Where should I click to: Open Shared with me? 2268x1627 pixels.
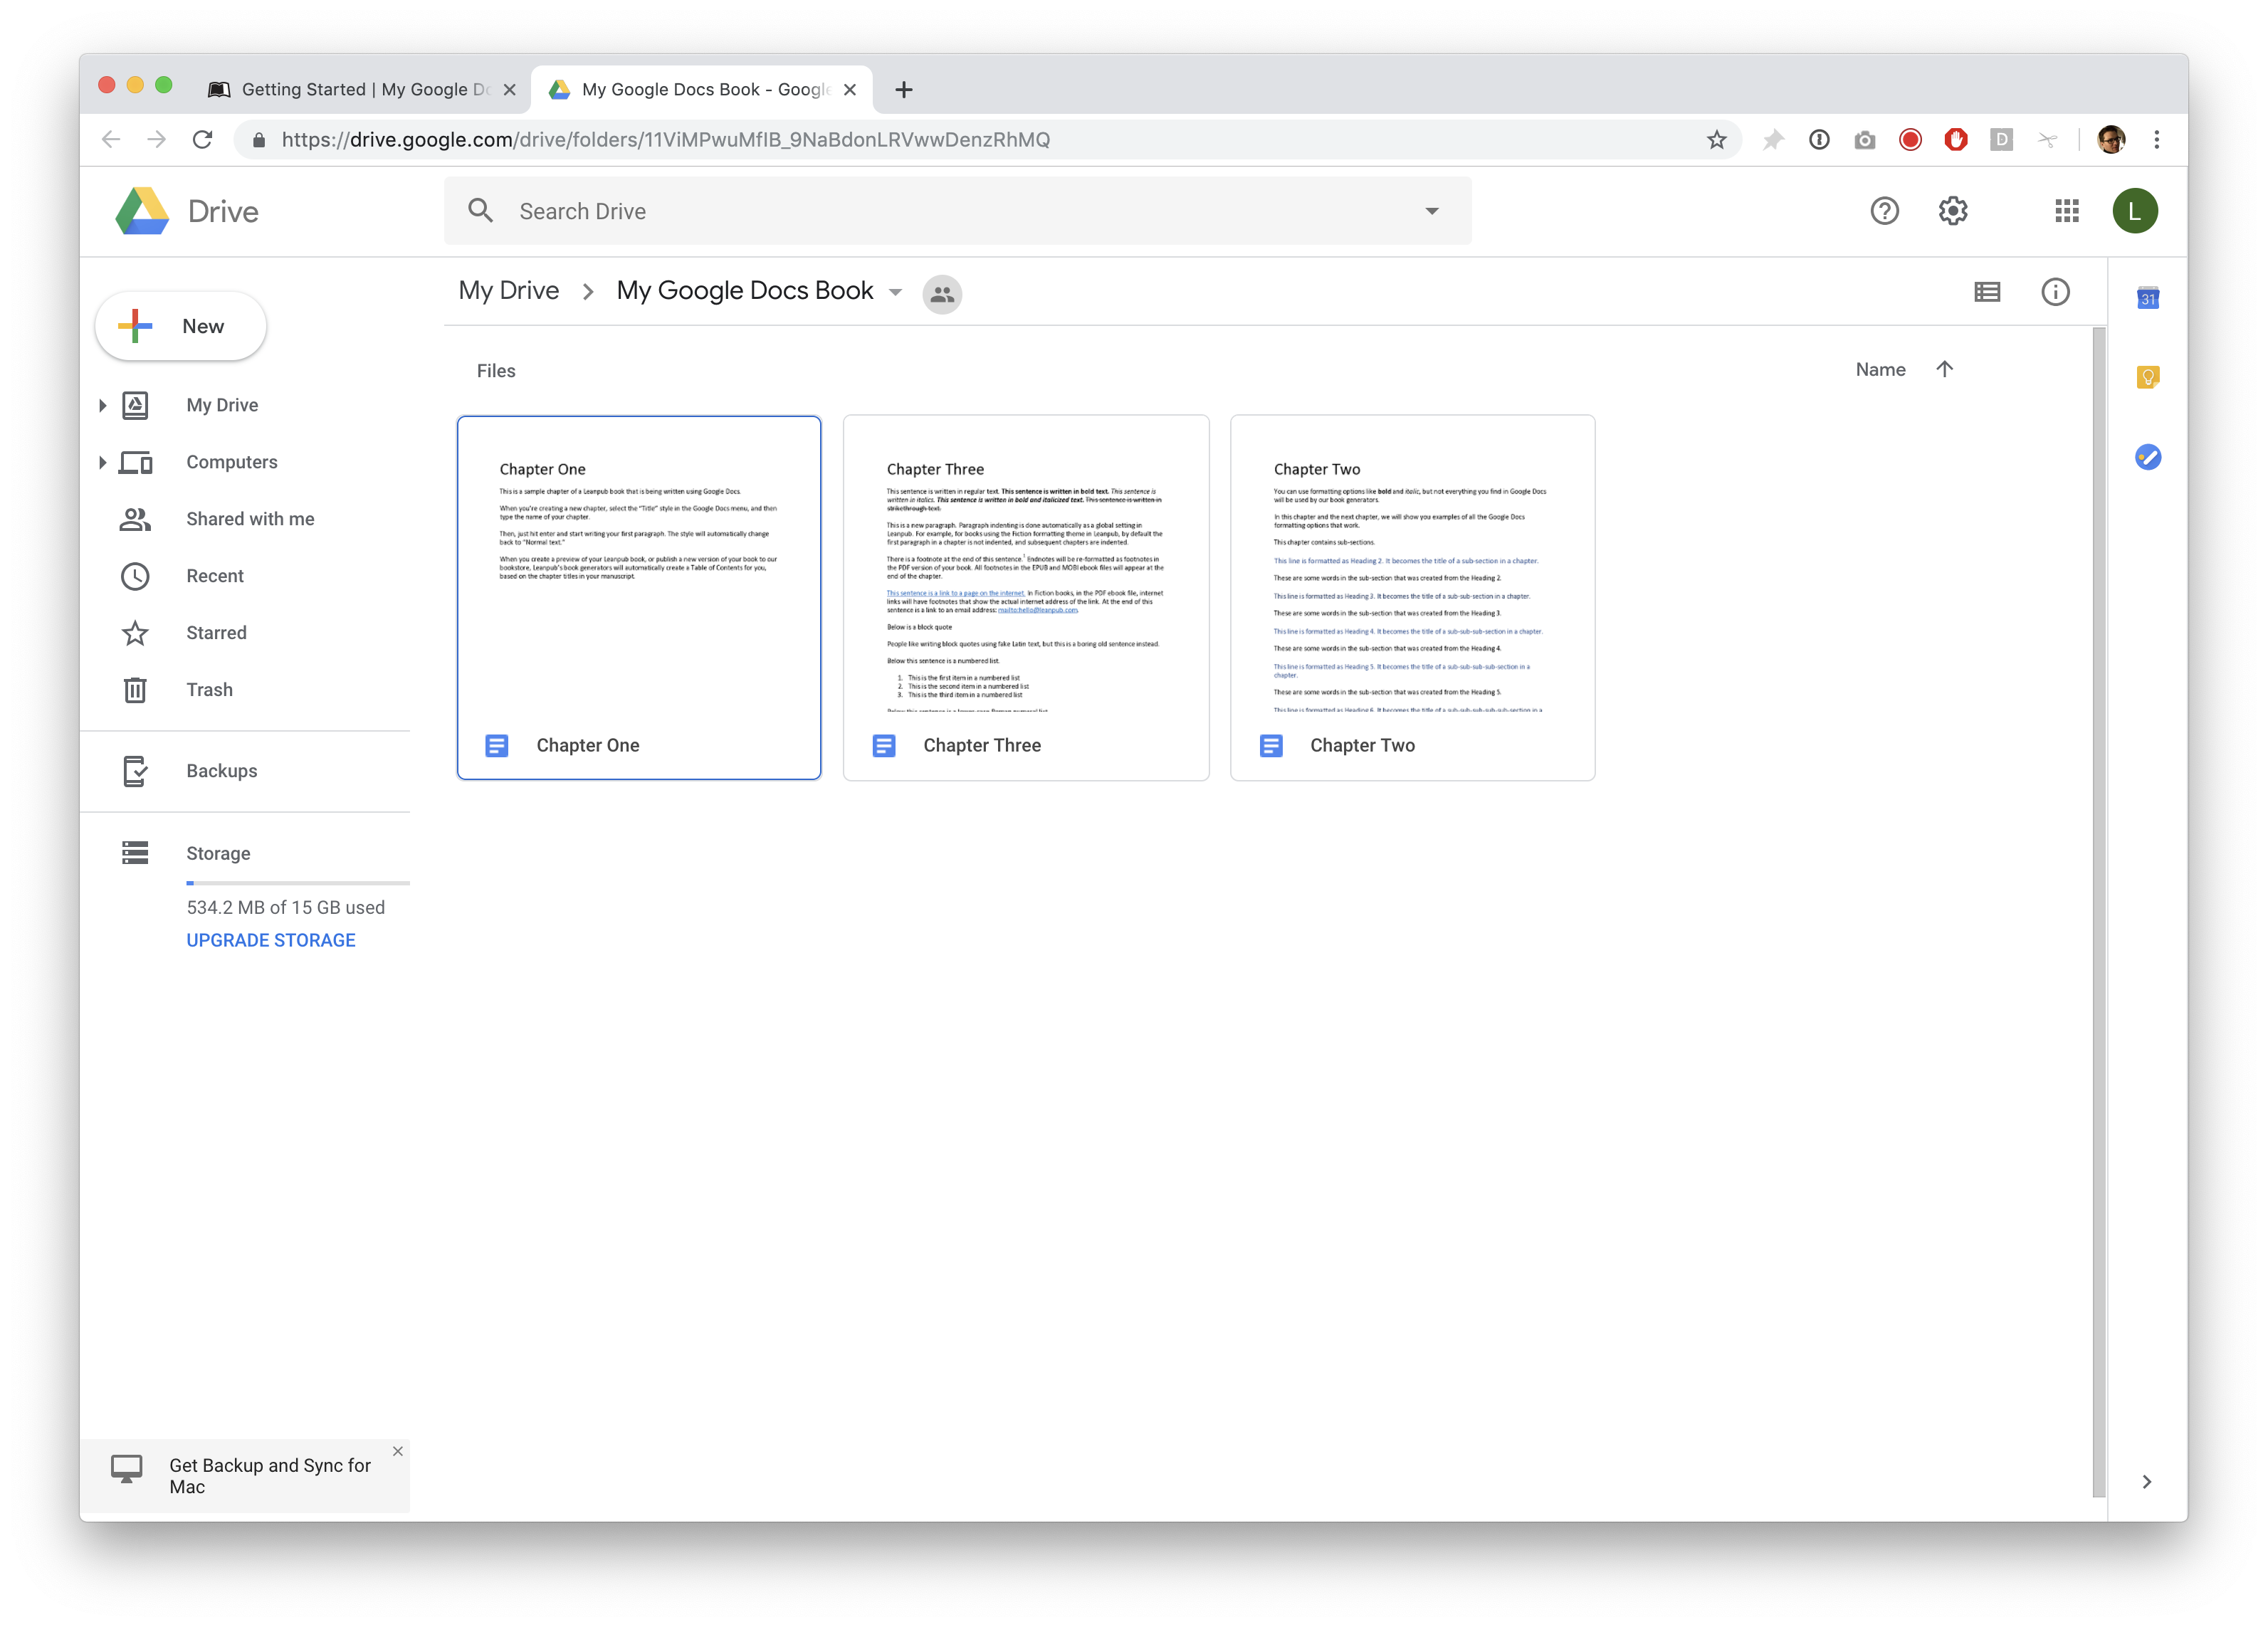[250, 519]
